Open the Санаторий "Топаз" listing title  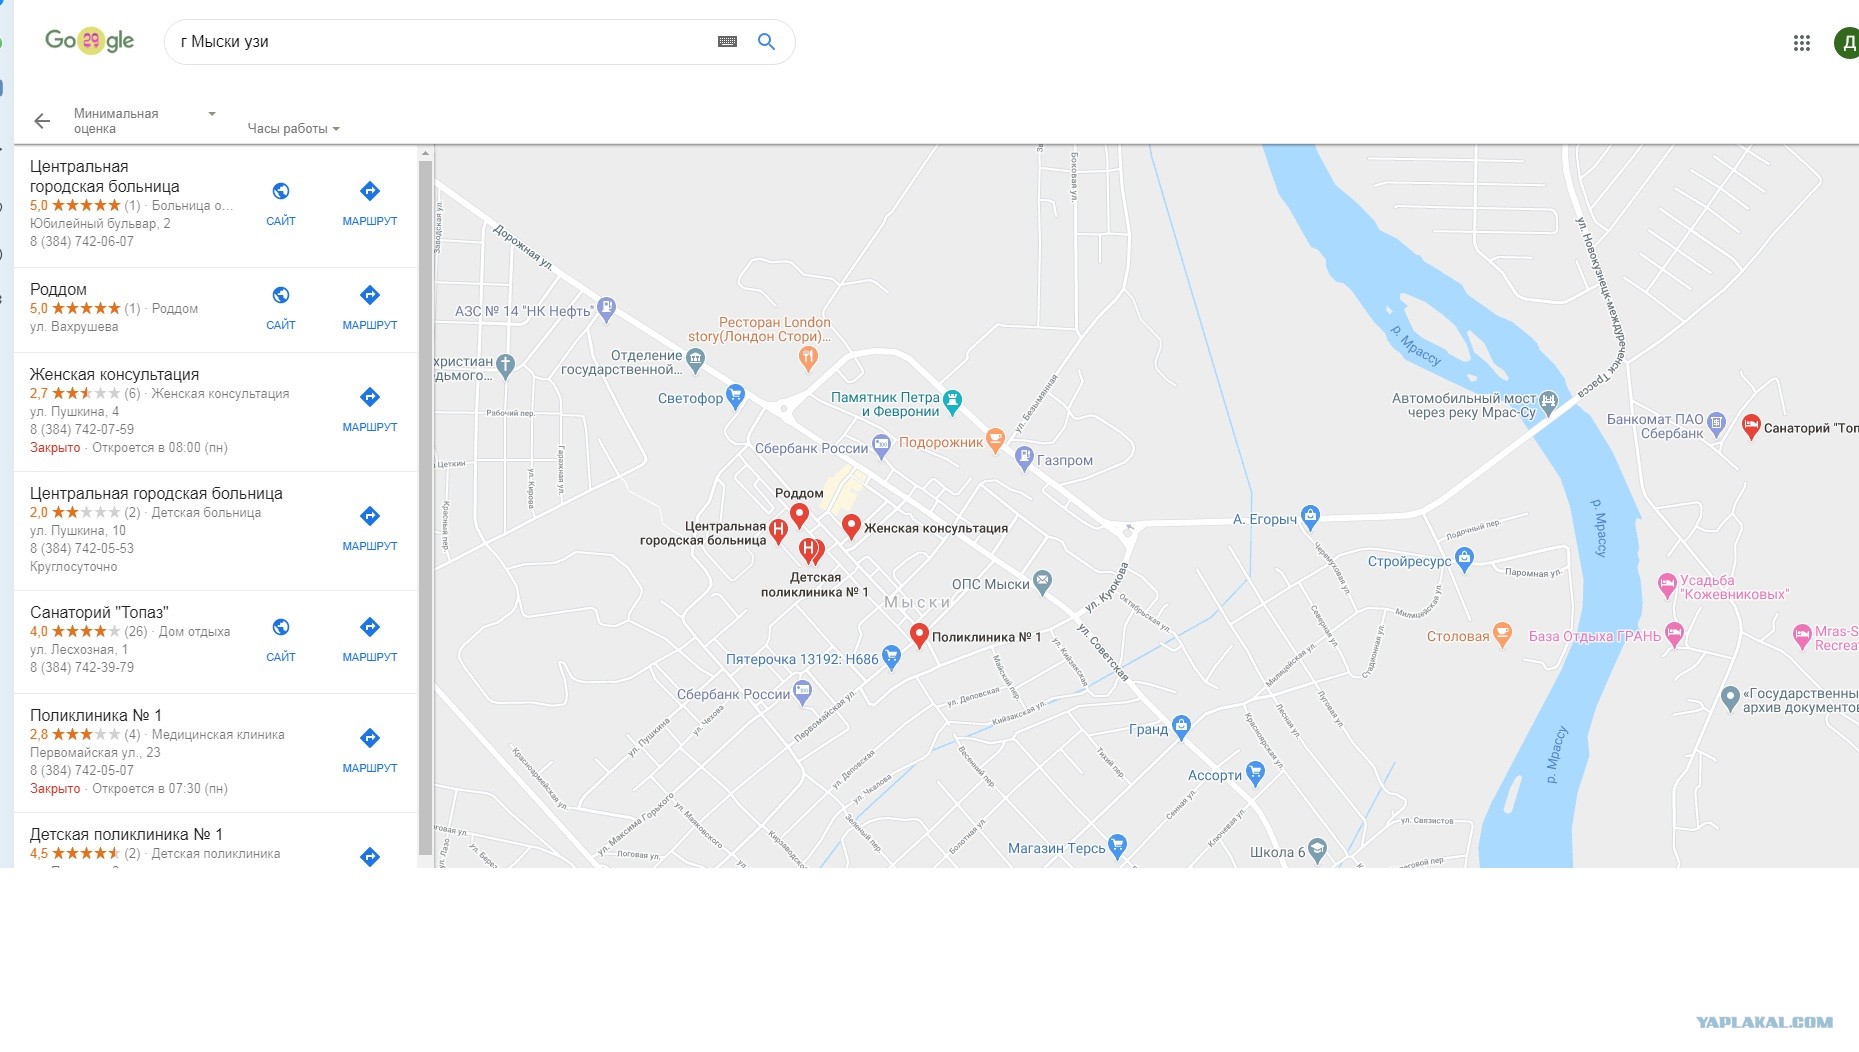99,612
